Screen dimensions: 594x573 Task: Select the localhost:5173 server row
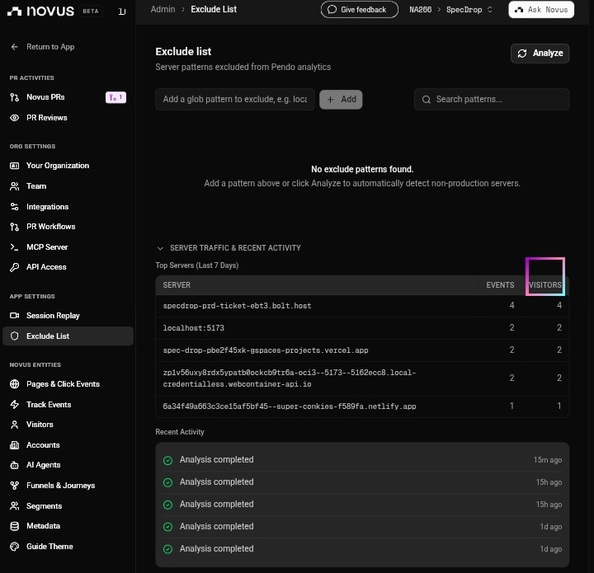click(362, 328)
